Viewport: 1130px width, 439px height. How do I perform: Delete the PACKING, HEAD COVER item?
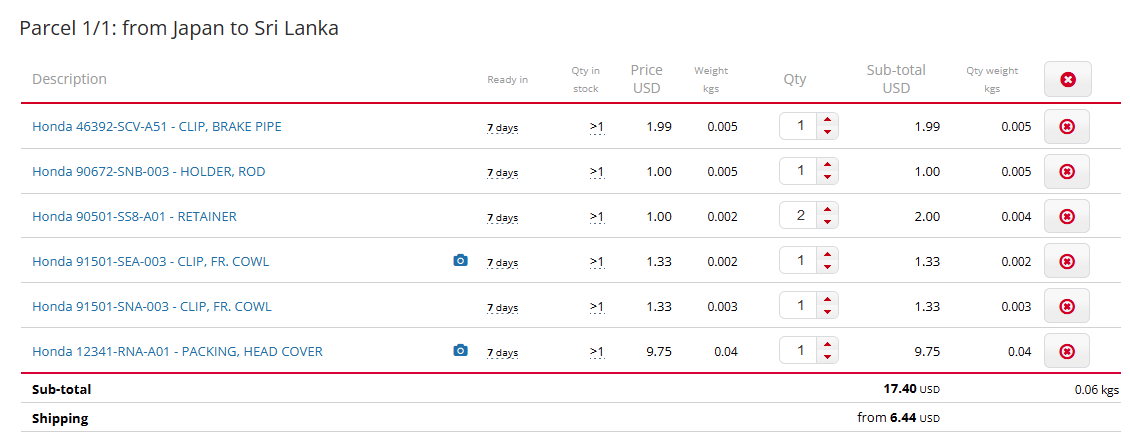(x=1067, y=351)
